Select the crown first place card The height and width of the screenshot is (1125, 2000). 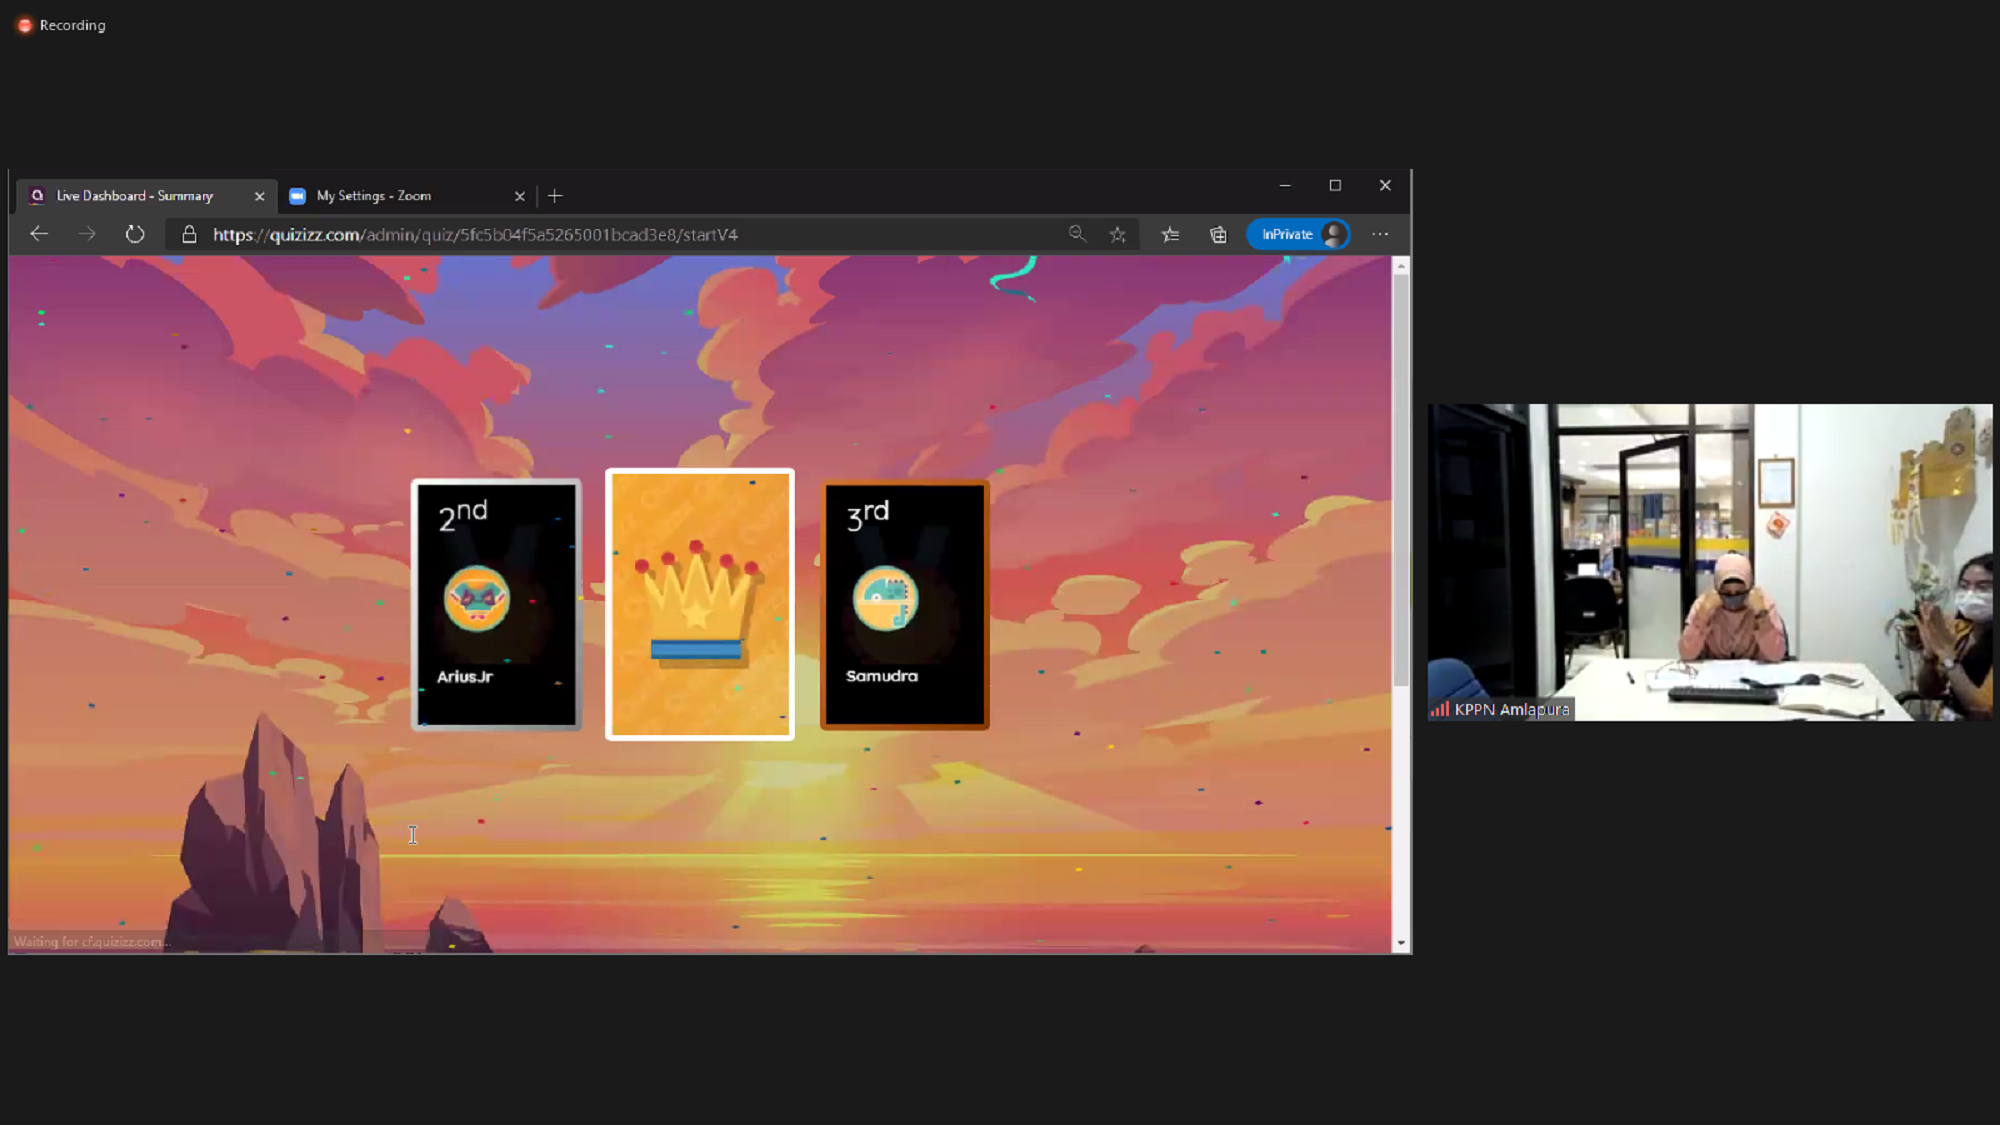[700, 605]
